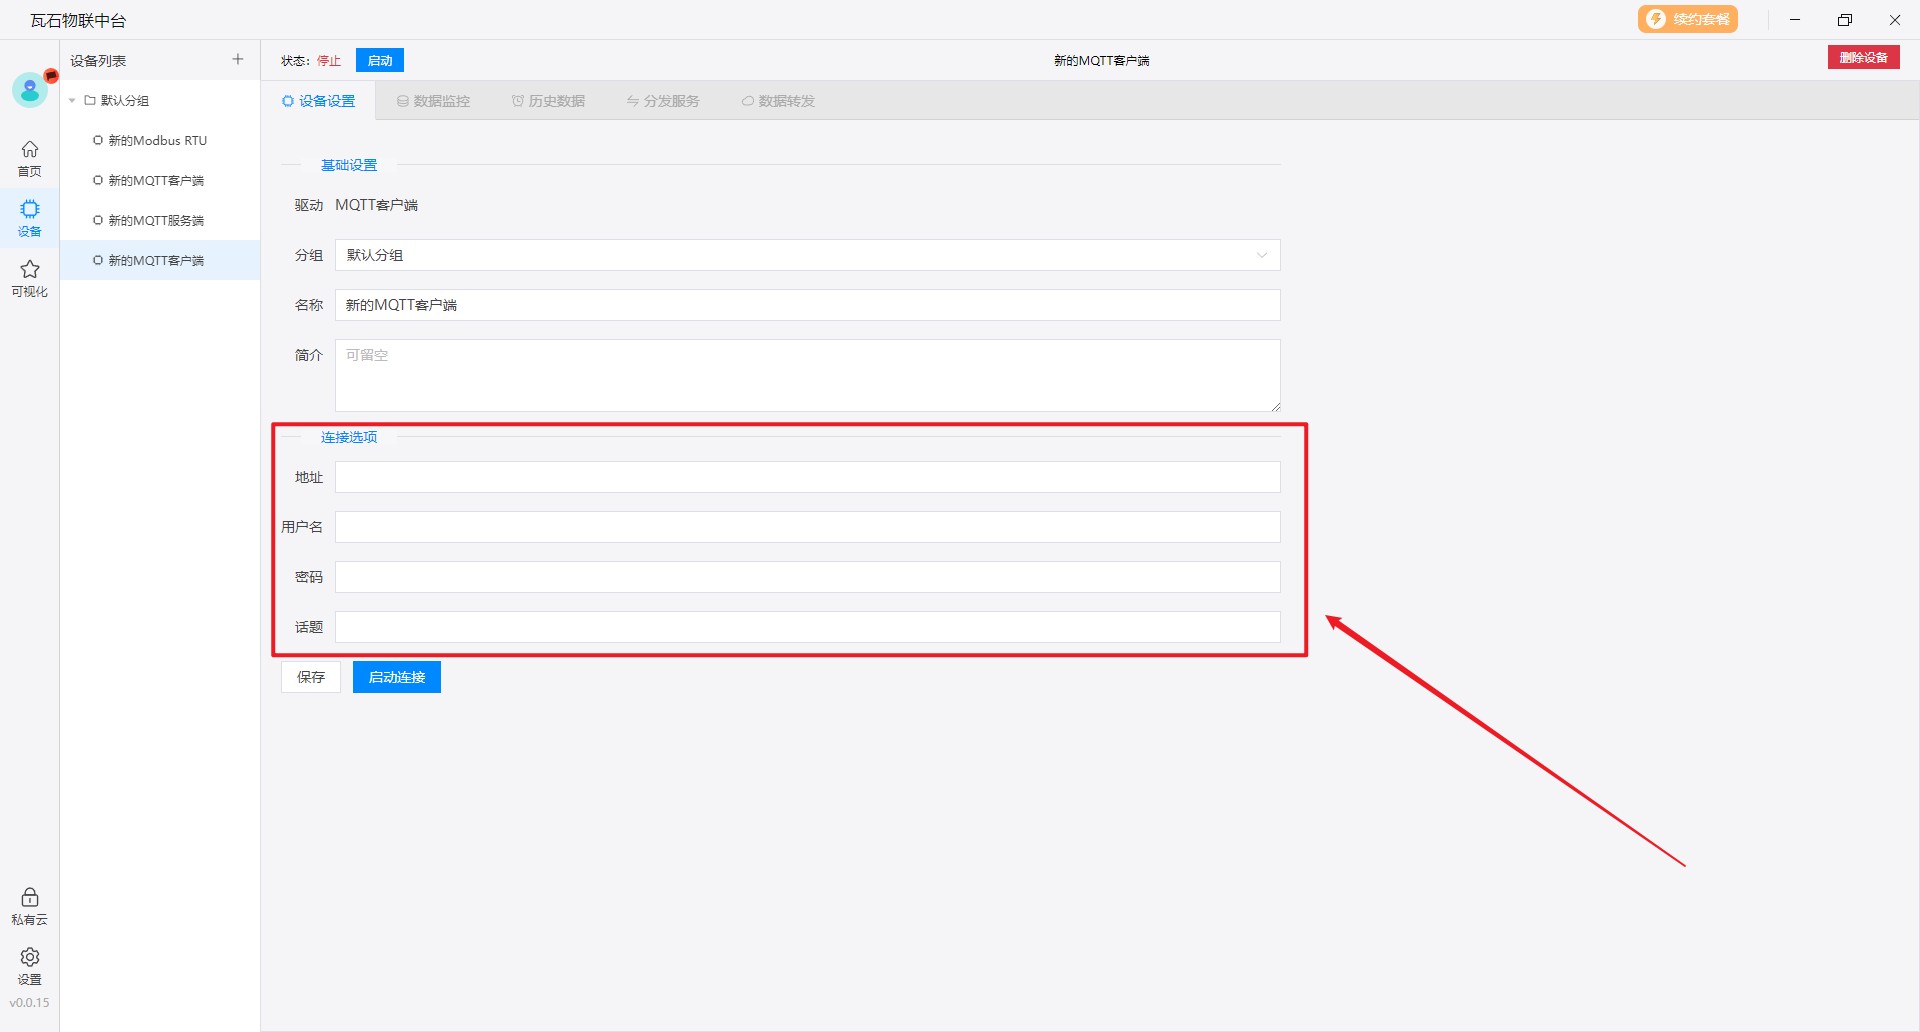Viewport: 1920px width, 1032px height.
Task: Click the user avatar icon
Action: pos(30,90)
